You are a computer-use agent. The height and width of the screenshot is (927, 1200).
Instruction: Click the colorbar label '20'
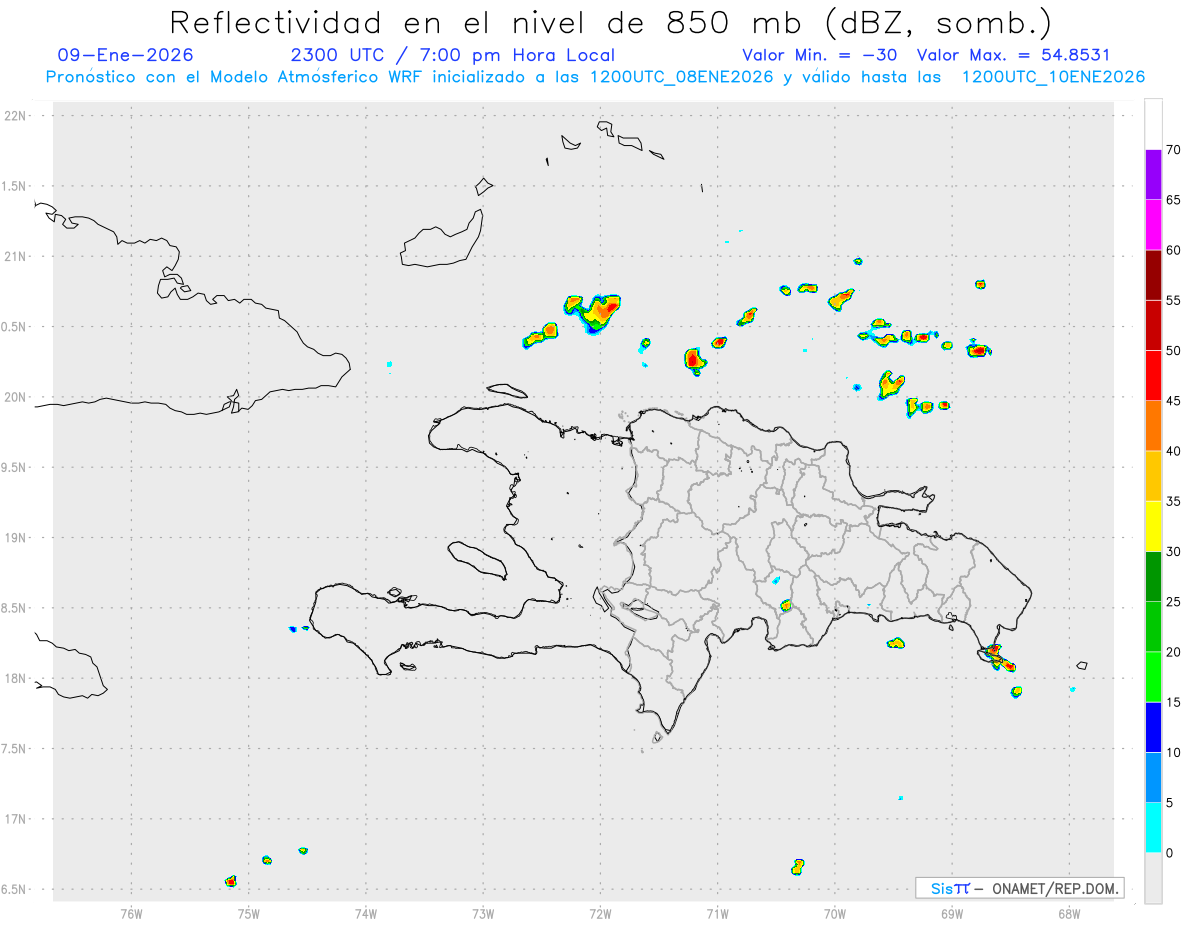click(1174, 652)
